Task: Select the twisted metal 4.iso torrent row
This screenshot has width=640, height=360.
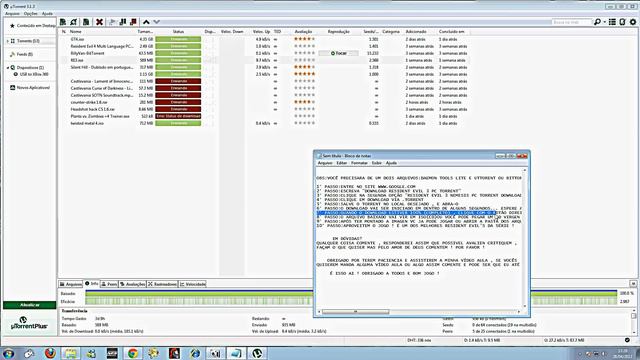Action: point(264,123)
